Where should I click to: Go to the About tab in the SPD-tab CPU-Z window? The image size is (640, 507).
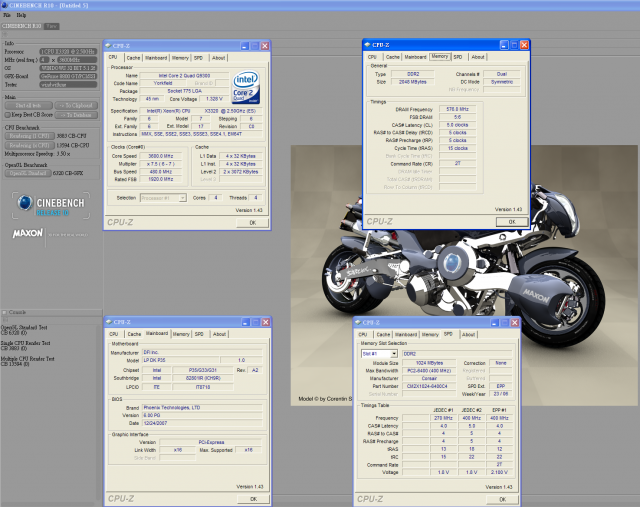pos(468,335)
